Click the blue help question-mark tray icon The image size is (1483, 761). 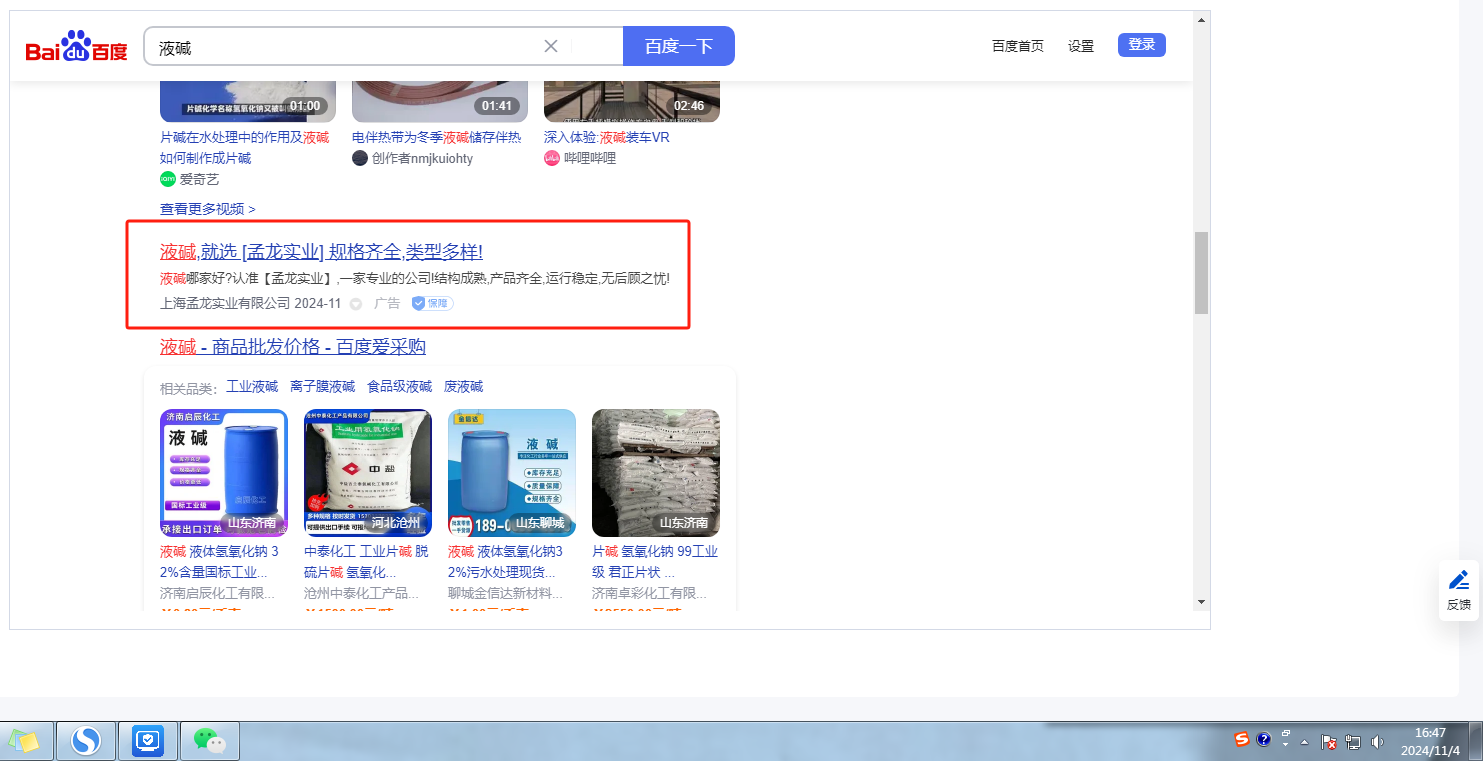1264,740
